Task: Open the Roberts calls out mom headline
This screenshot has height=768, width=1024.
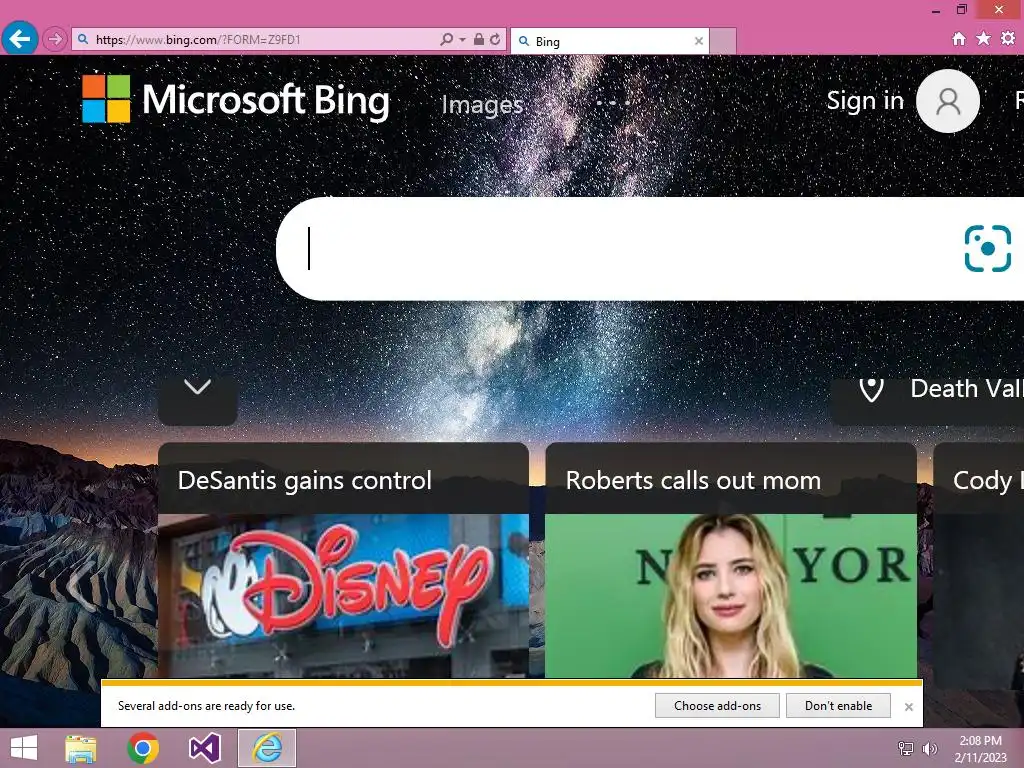Action: pos(693,481)
